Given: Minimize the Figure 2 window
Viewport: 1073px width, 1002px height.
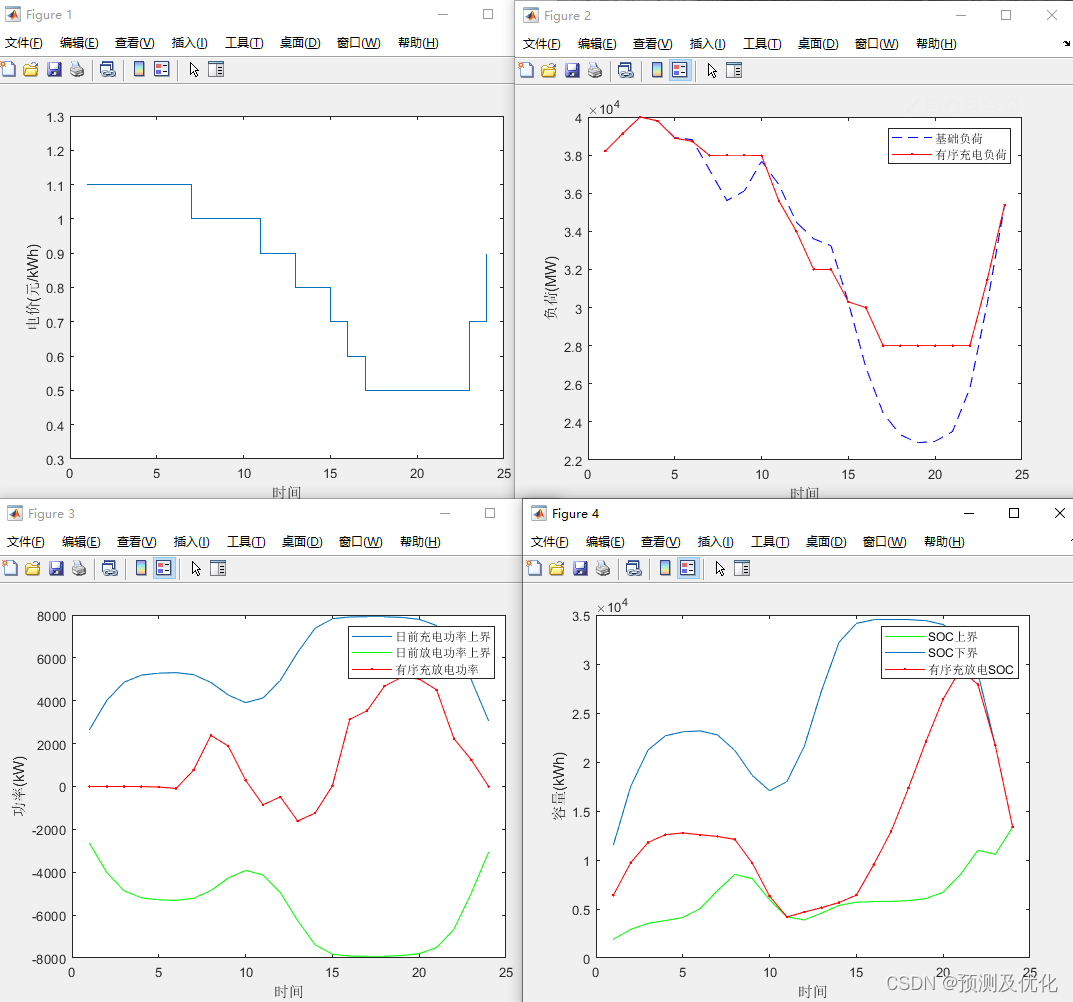Looking at the screenshot, I should (961, 15).
